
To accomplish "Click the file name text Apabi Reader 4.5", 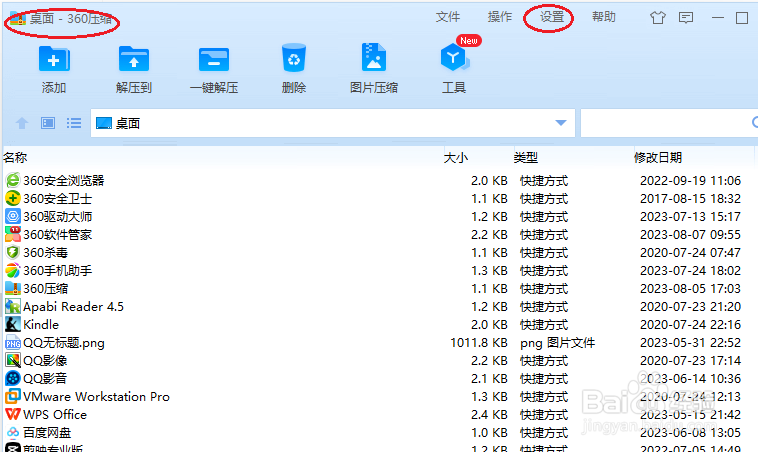I will click(73, 306).
